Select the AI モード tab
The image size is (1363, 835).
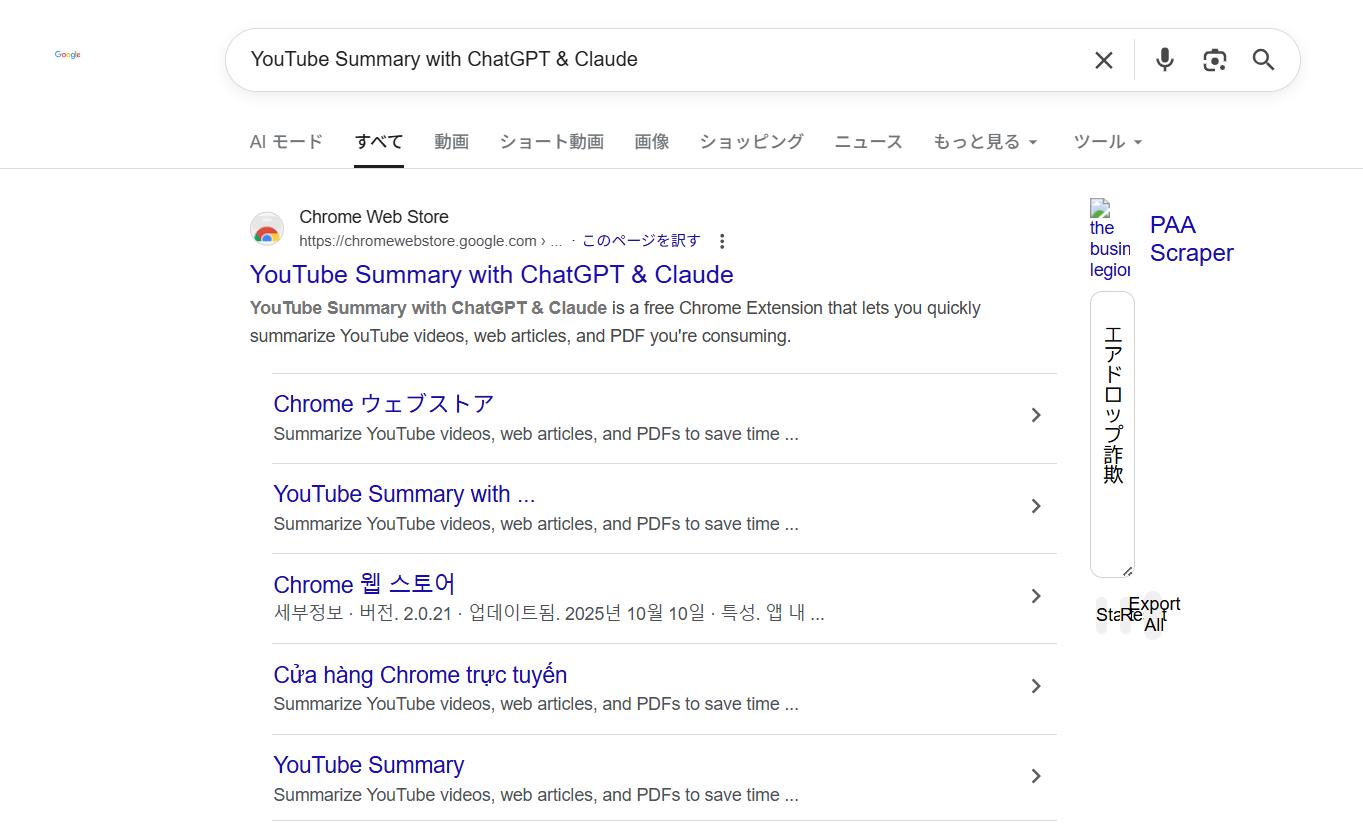(x=286, y=141)
